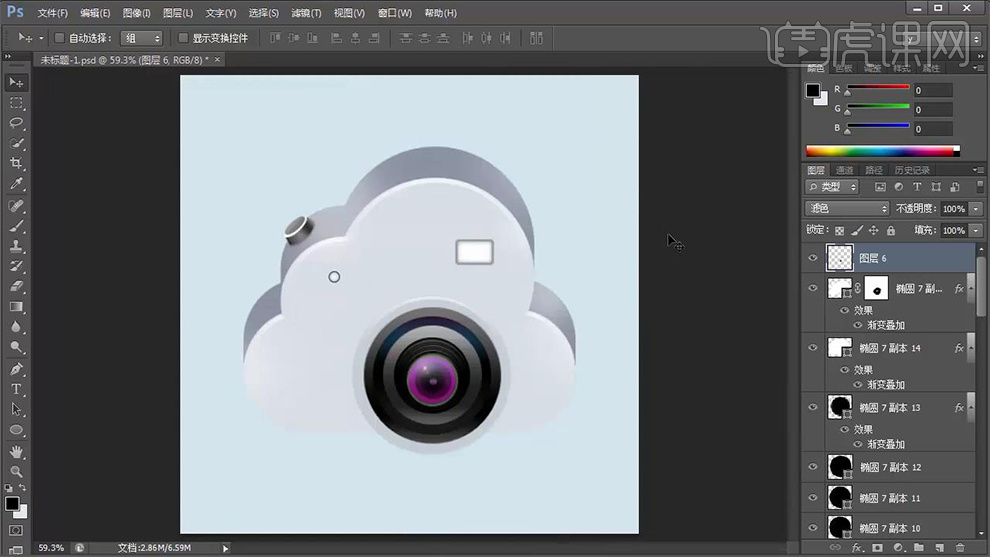Open the 填充 fill dropdown arrow
990x557 pixels.
(976, 231)
